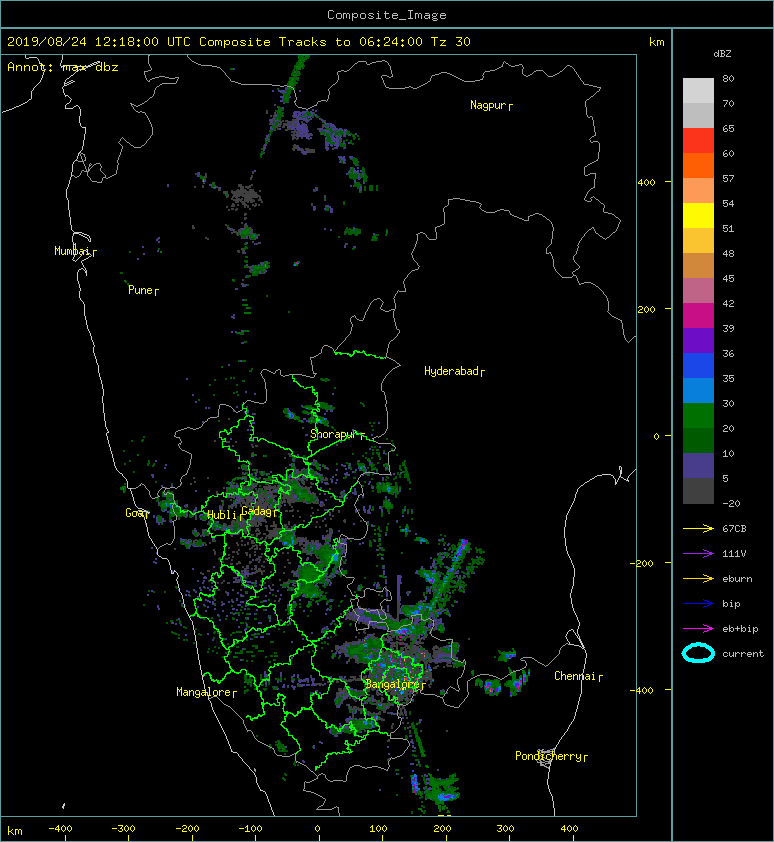Click the 65 dBZ red color swatch

pos(698,140)
